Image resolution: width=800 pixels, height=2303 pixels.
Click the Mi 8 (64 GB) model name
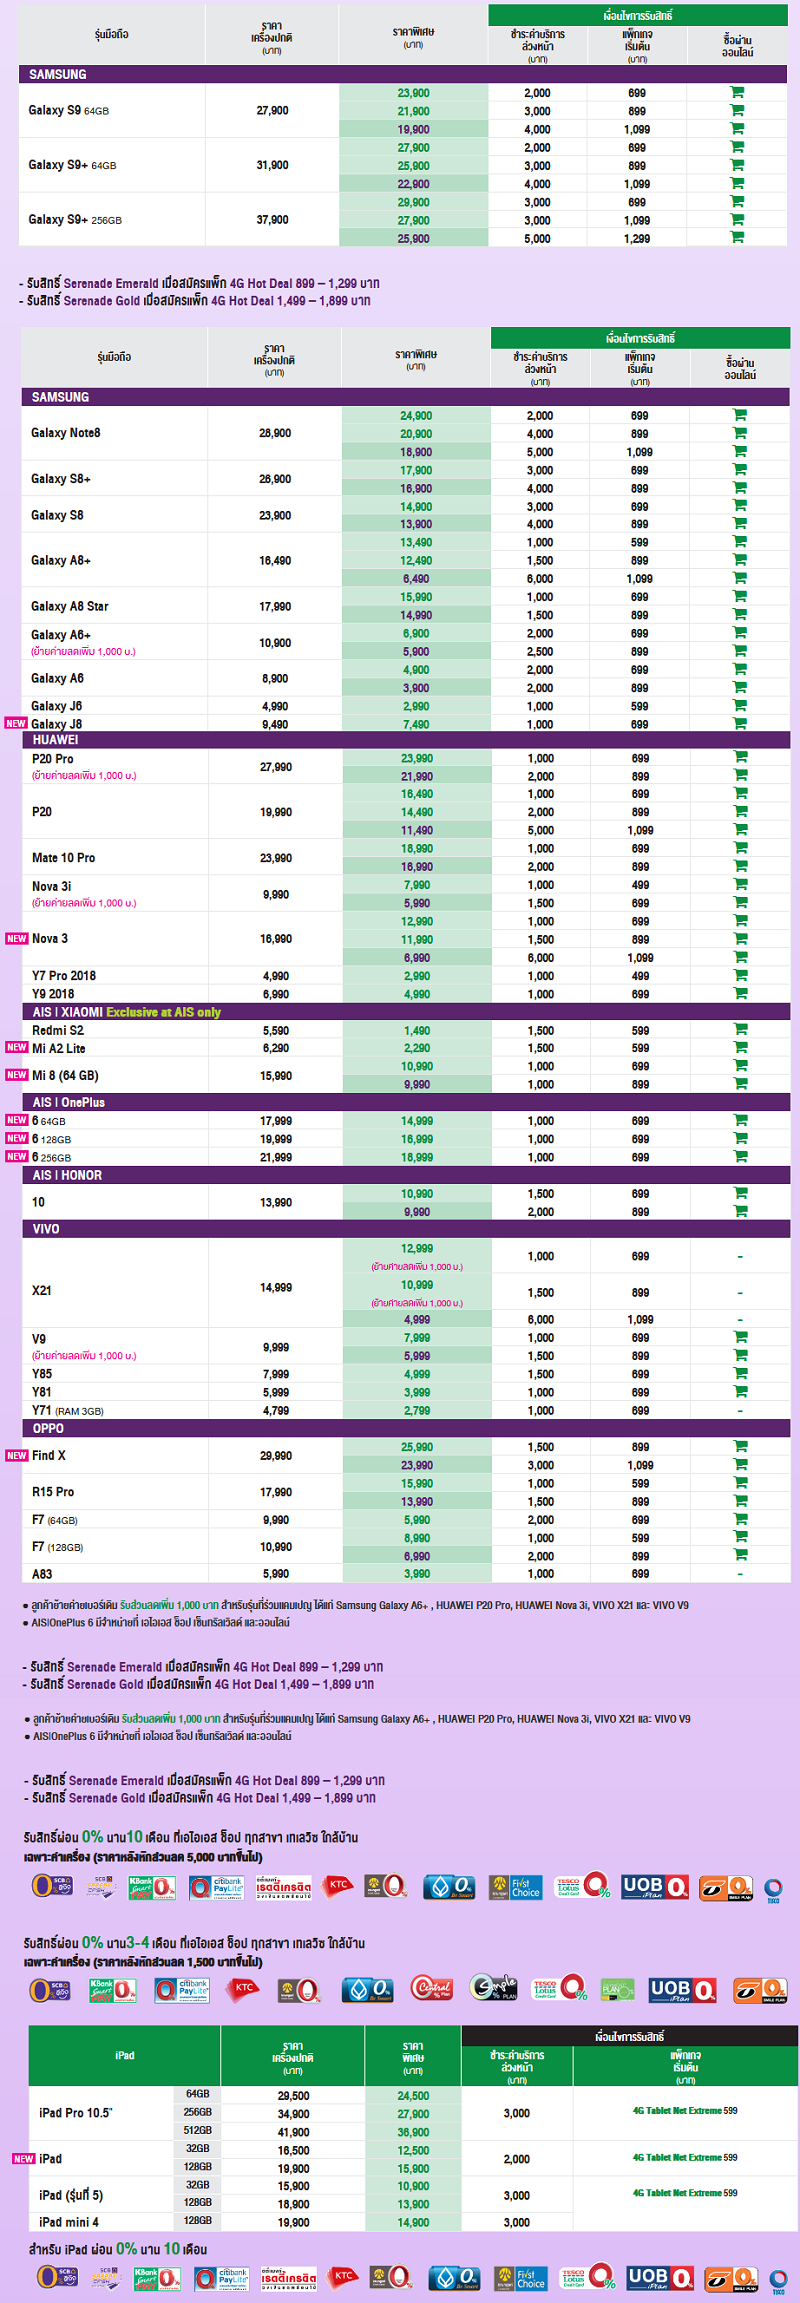65,1075
